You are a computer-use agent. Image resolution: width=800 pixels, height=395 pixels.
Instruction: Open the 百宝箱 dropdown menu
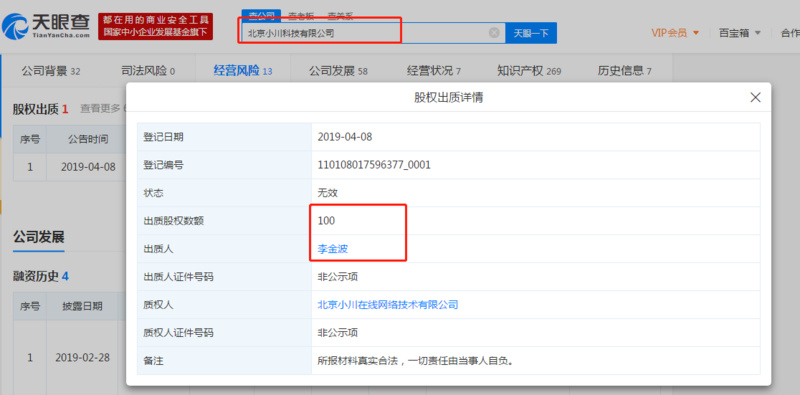click(x=740, y=33)
